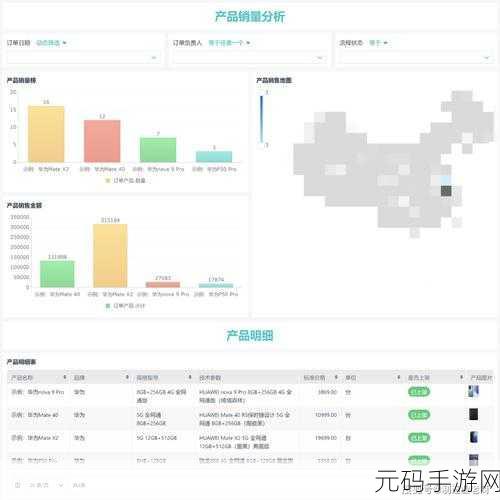Click the green nova 9 Pro sales-count bar
The image size is (500, 500).
(x=158, y=150)
